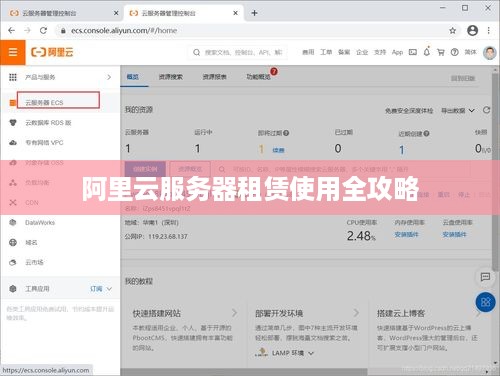500x376 pixels.
Task: Open DataWorks in the sidebar
Action: [x=40, y=222]
